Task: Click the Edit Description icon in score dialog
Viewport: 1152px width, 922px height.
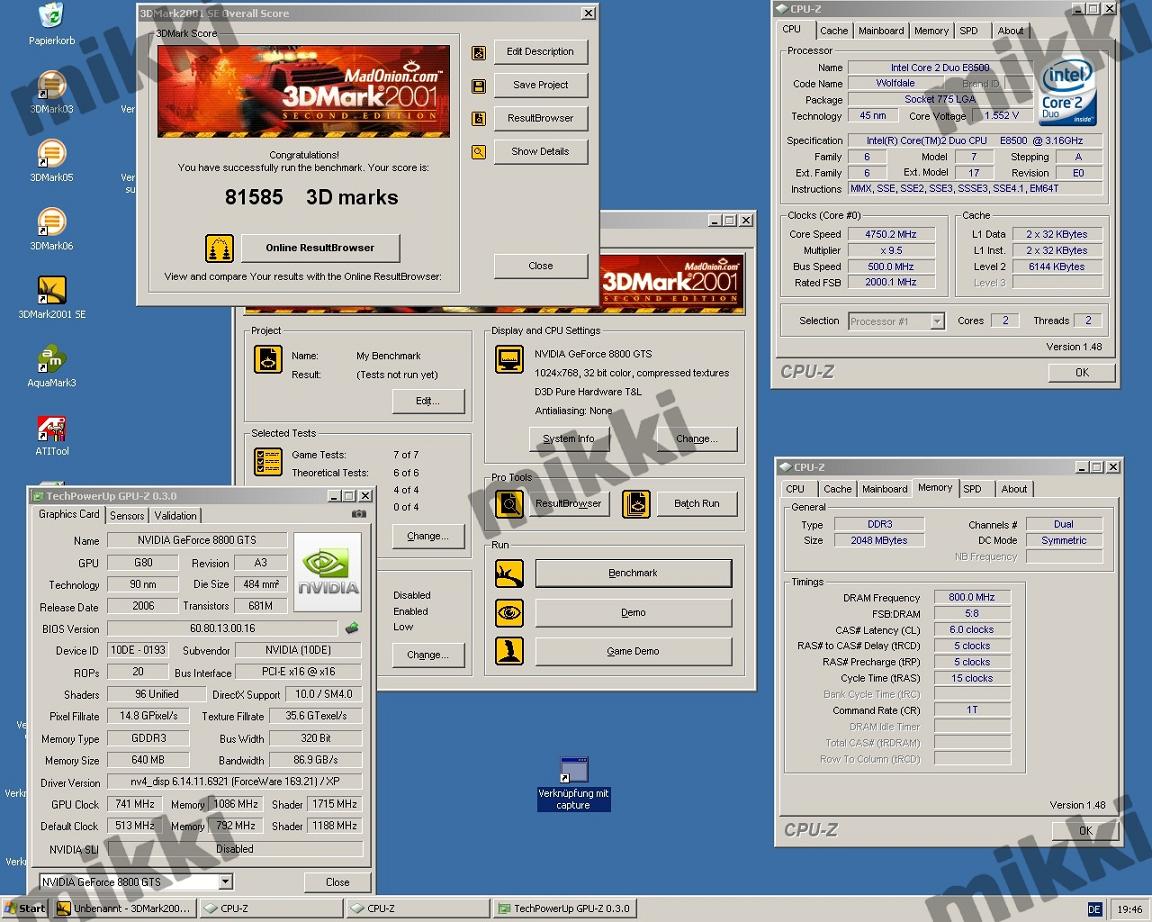Action: [x=478, y=53]
